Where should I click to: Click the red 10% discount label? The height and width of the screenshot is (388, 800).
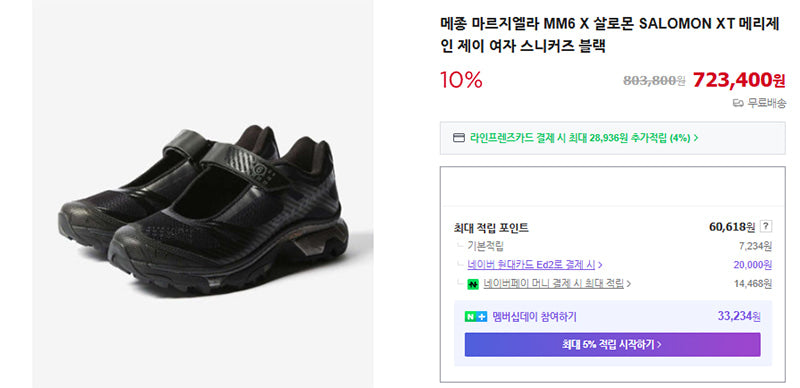click(x=461, y=80)
